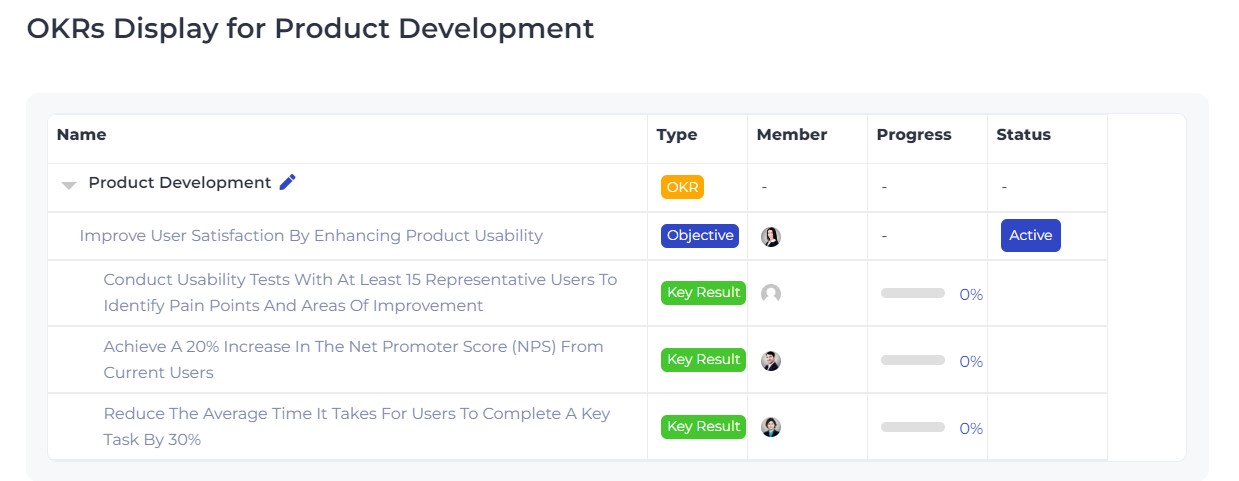Click the Name column header
1239x481 pixels.
pyautogui.click(x=81, y=135)
